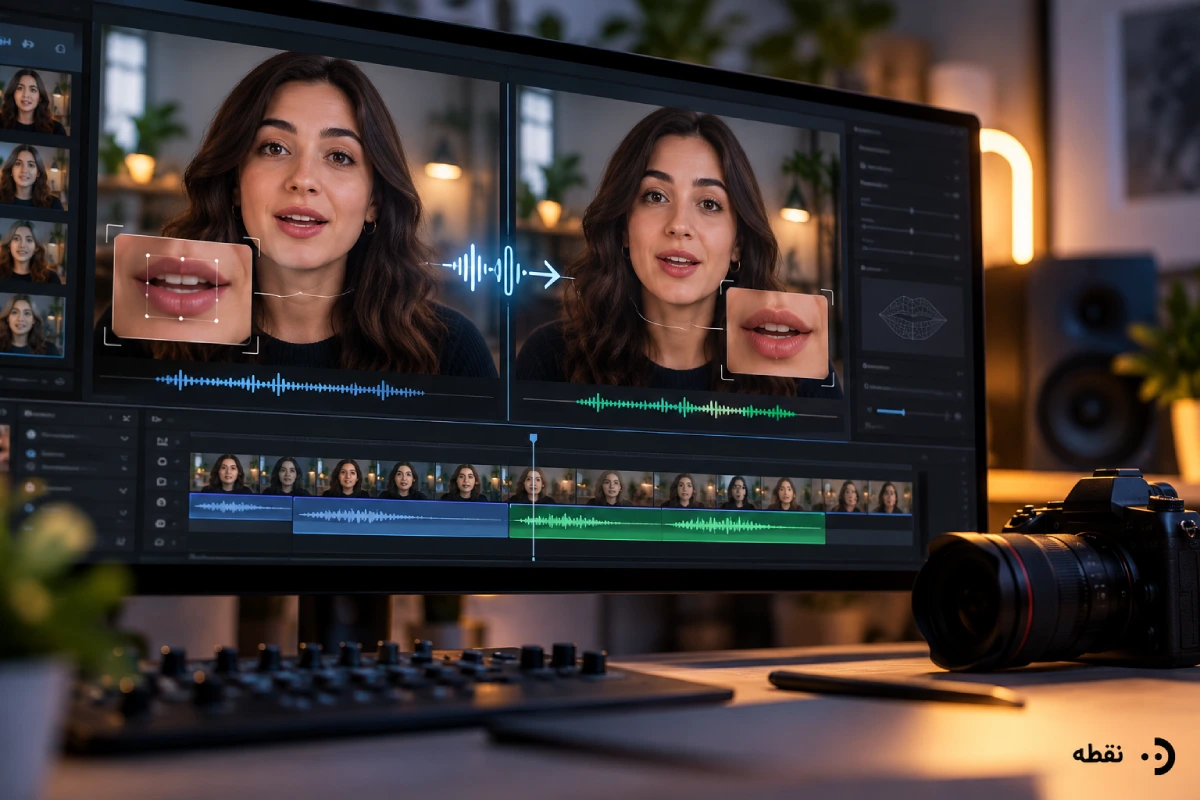Click the X icon in the lower-left panel header
The image size is (1200, 800).
point(126,417)
